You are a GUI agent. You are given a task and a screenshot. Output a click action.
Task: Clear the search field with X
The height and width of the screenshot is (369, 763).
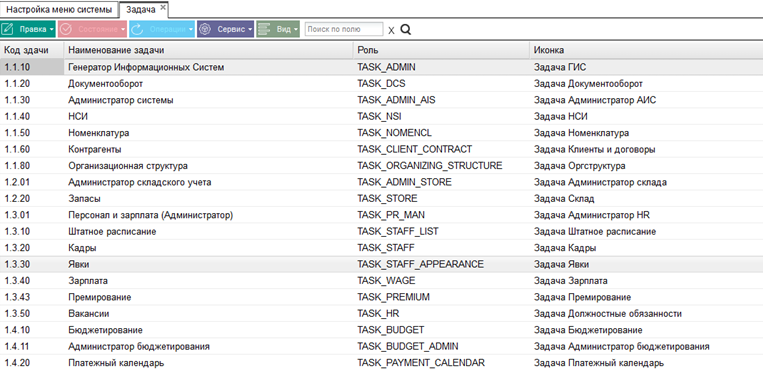(x=391, y=30)
